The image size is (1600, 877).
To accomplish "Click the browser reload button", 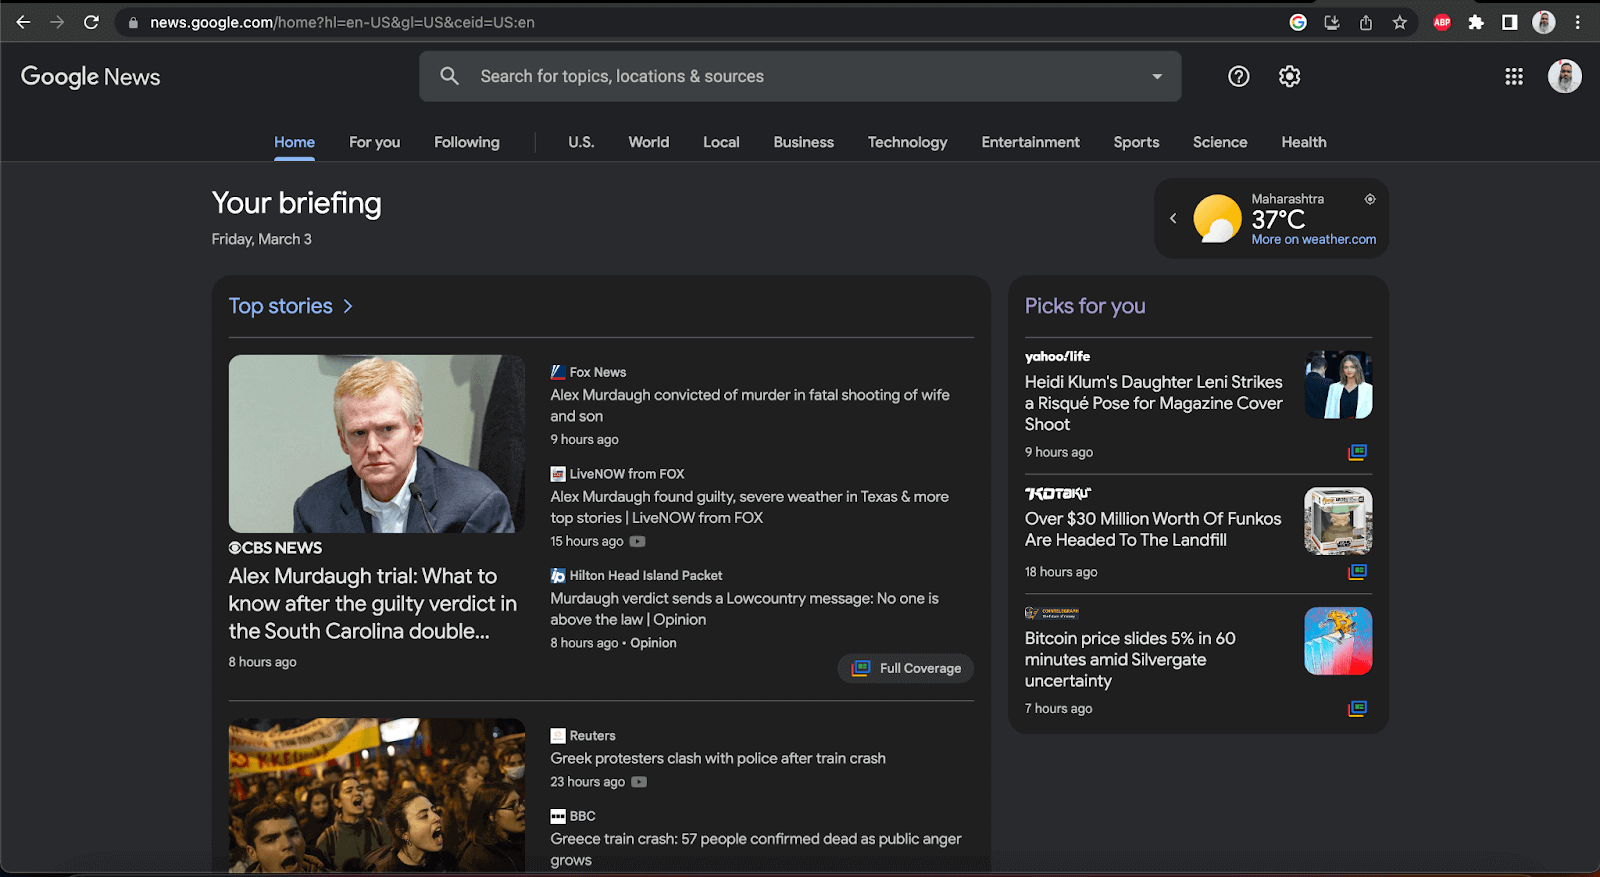I will pos(91,22).
